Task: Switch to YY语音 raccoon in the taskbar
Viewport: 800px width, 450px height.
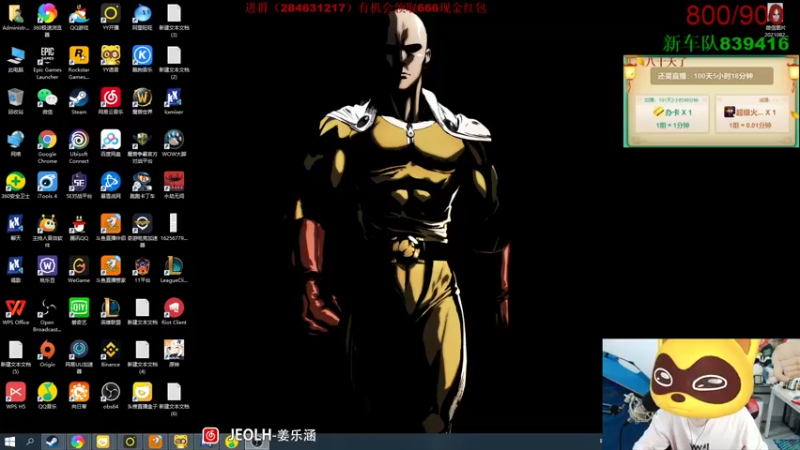Action: point(180,441)
